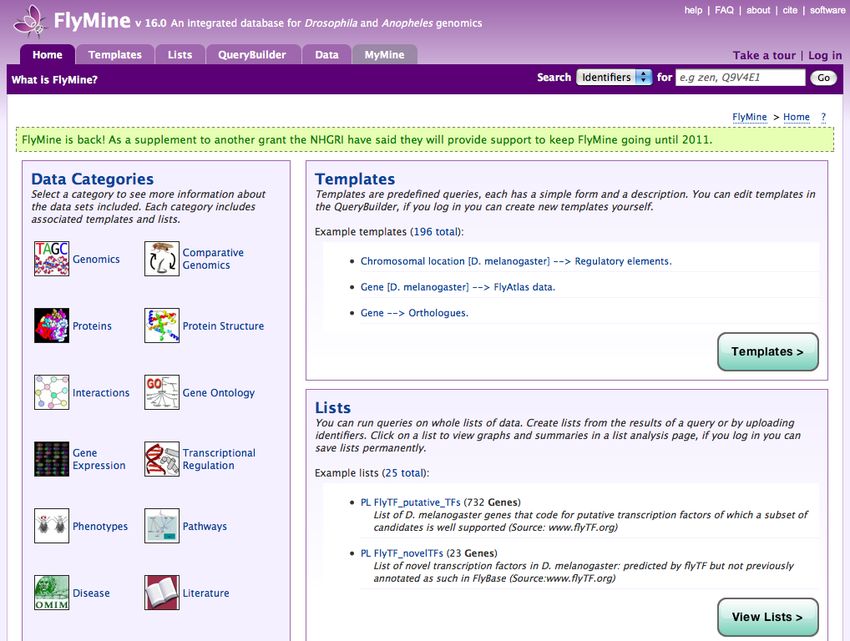Image resolution: width=850 pixels, height=641 pixels.
Task: Click the 196 total templates link
Action: click(436, 232)
